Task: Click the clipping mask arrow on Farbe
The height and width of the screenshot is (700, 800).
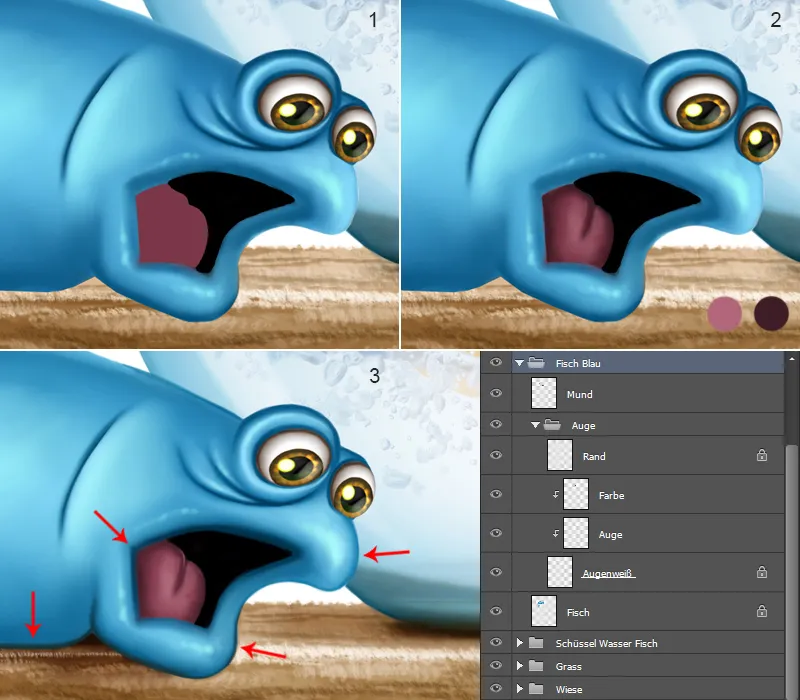Action: coord(556,494)
